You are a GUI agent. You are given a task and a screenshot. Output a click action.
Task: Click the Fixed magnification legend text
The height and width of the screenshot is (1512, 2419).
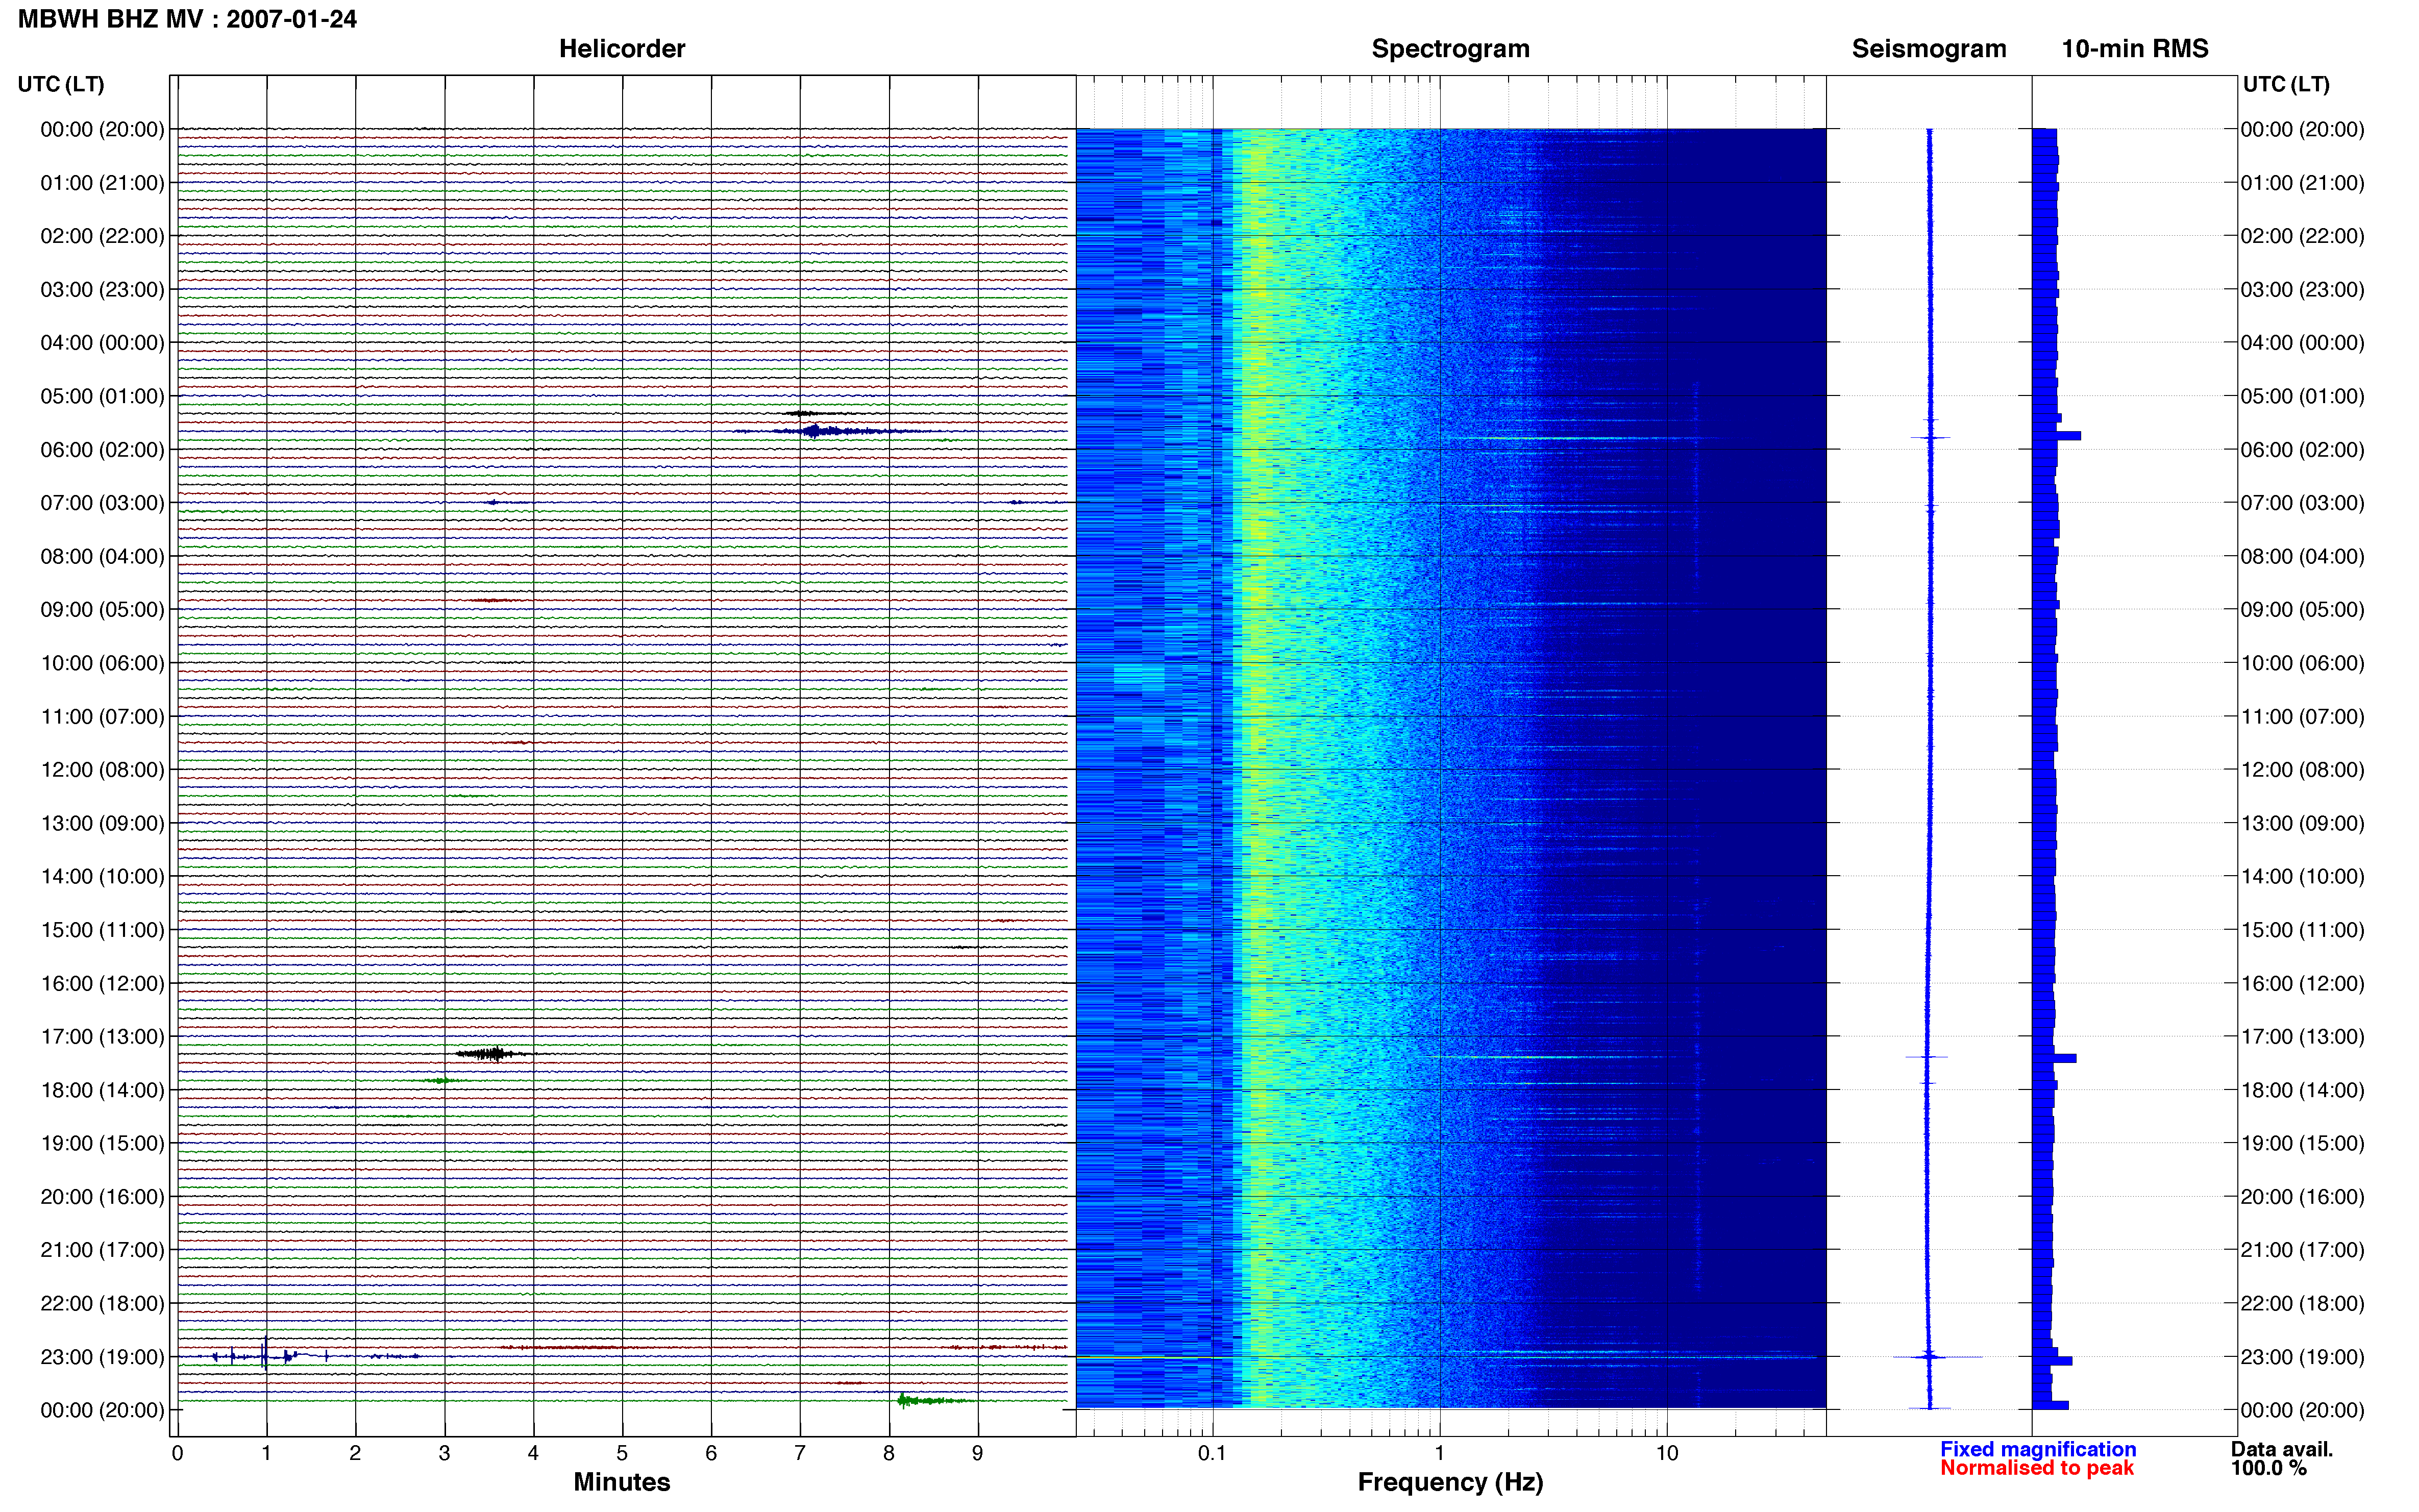[x=2038, y=1449]
